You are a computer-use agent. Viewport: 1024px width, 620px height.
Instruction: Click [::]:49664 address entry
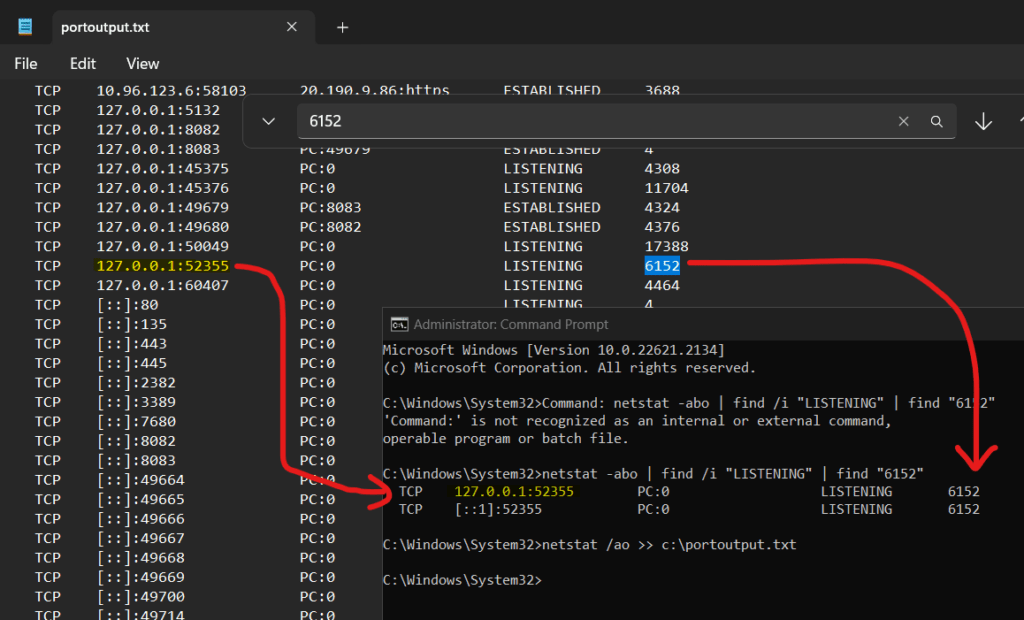(x=140, y=480)
